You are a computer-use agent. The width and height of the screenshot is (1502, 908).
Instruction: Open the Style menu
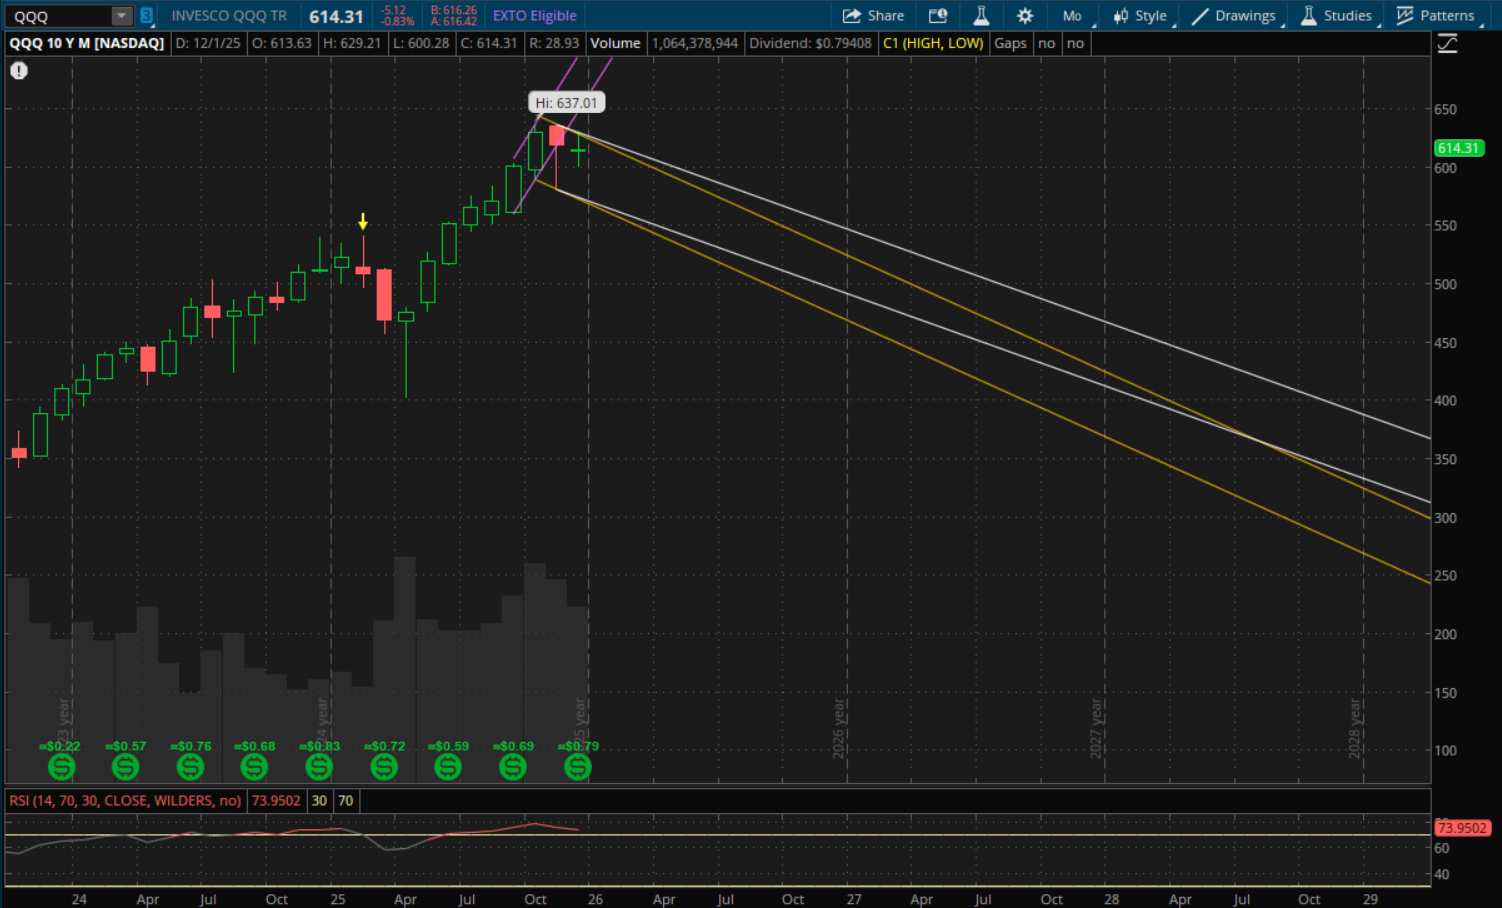pyautogui.click(x=1140, y=16)
